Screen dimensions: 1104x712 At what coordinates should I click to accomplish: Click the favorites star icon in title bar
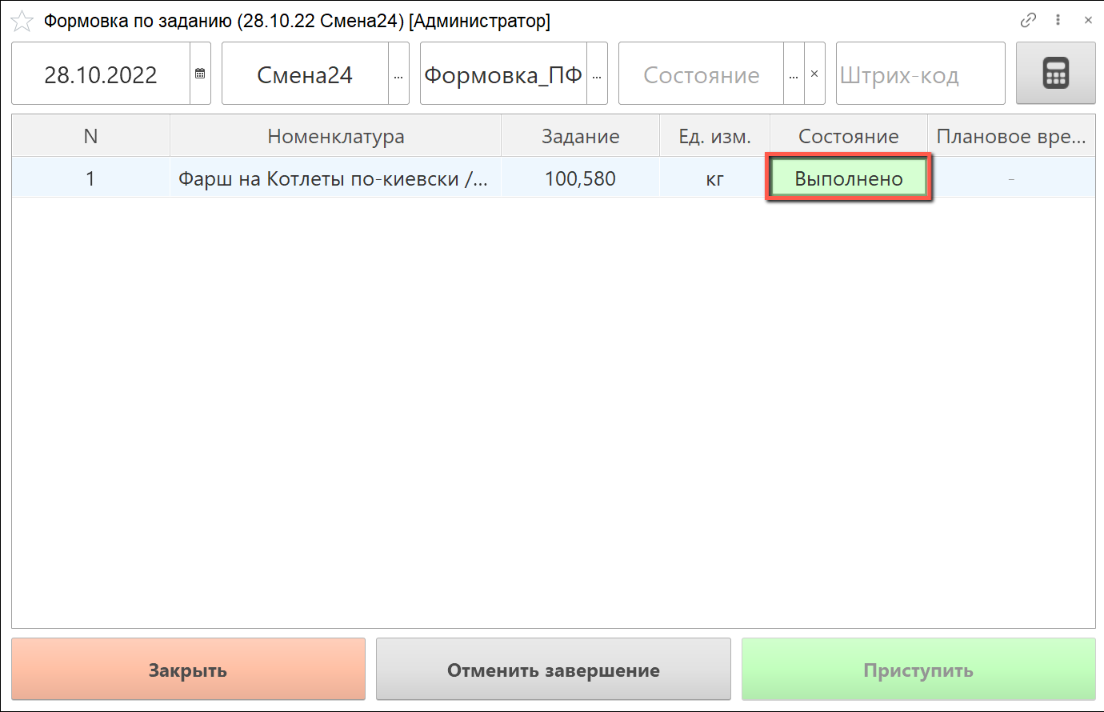tap(21, 21)
